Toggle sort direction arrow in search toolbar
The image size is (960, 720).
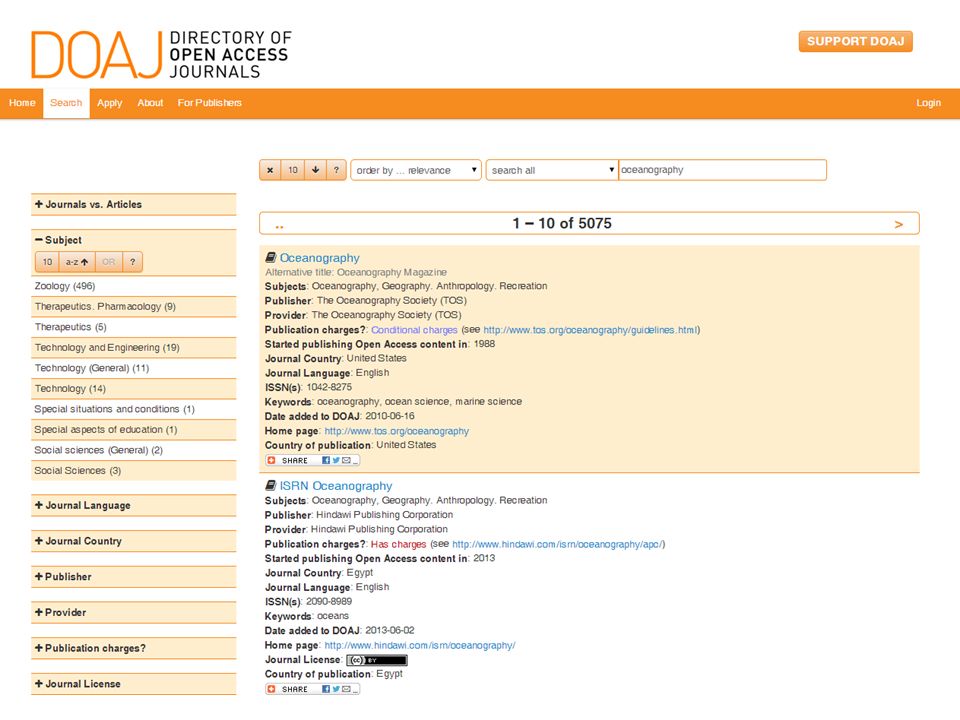315,170
